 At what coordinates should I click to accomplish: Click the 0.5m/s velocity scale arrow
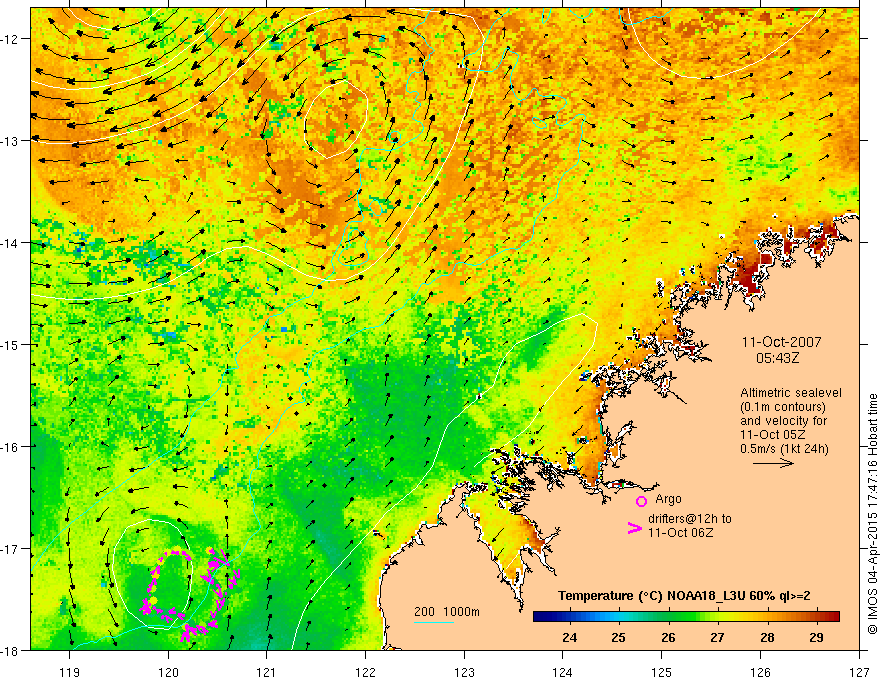(x=773, y=463)
